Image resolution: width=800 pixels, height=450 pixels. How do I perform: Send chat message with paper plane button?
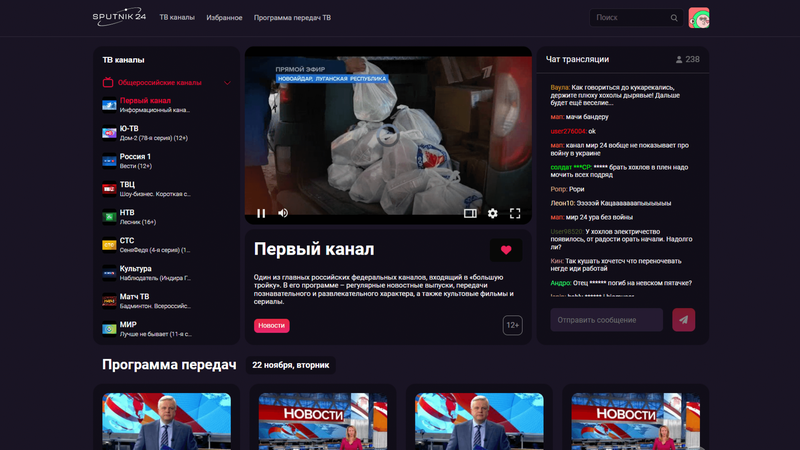coord(684,319)
